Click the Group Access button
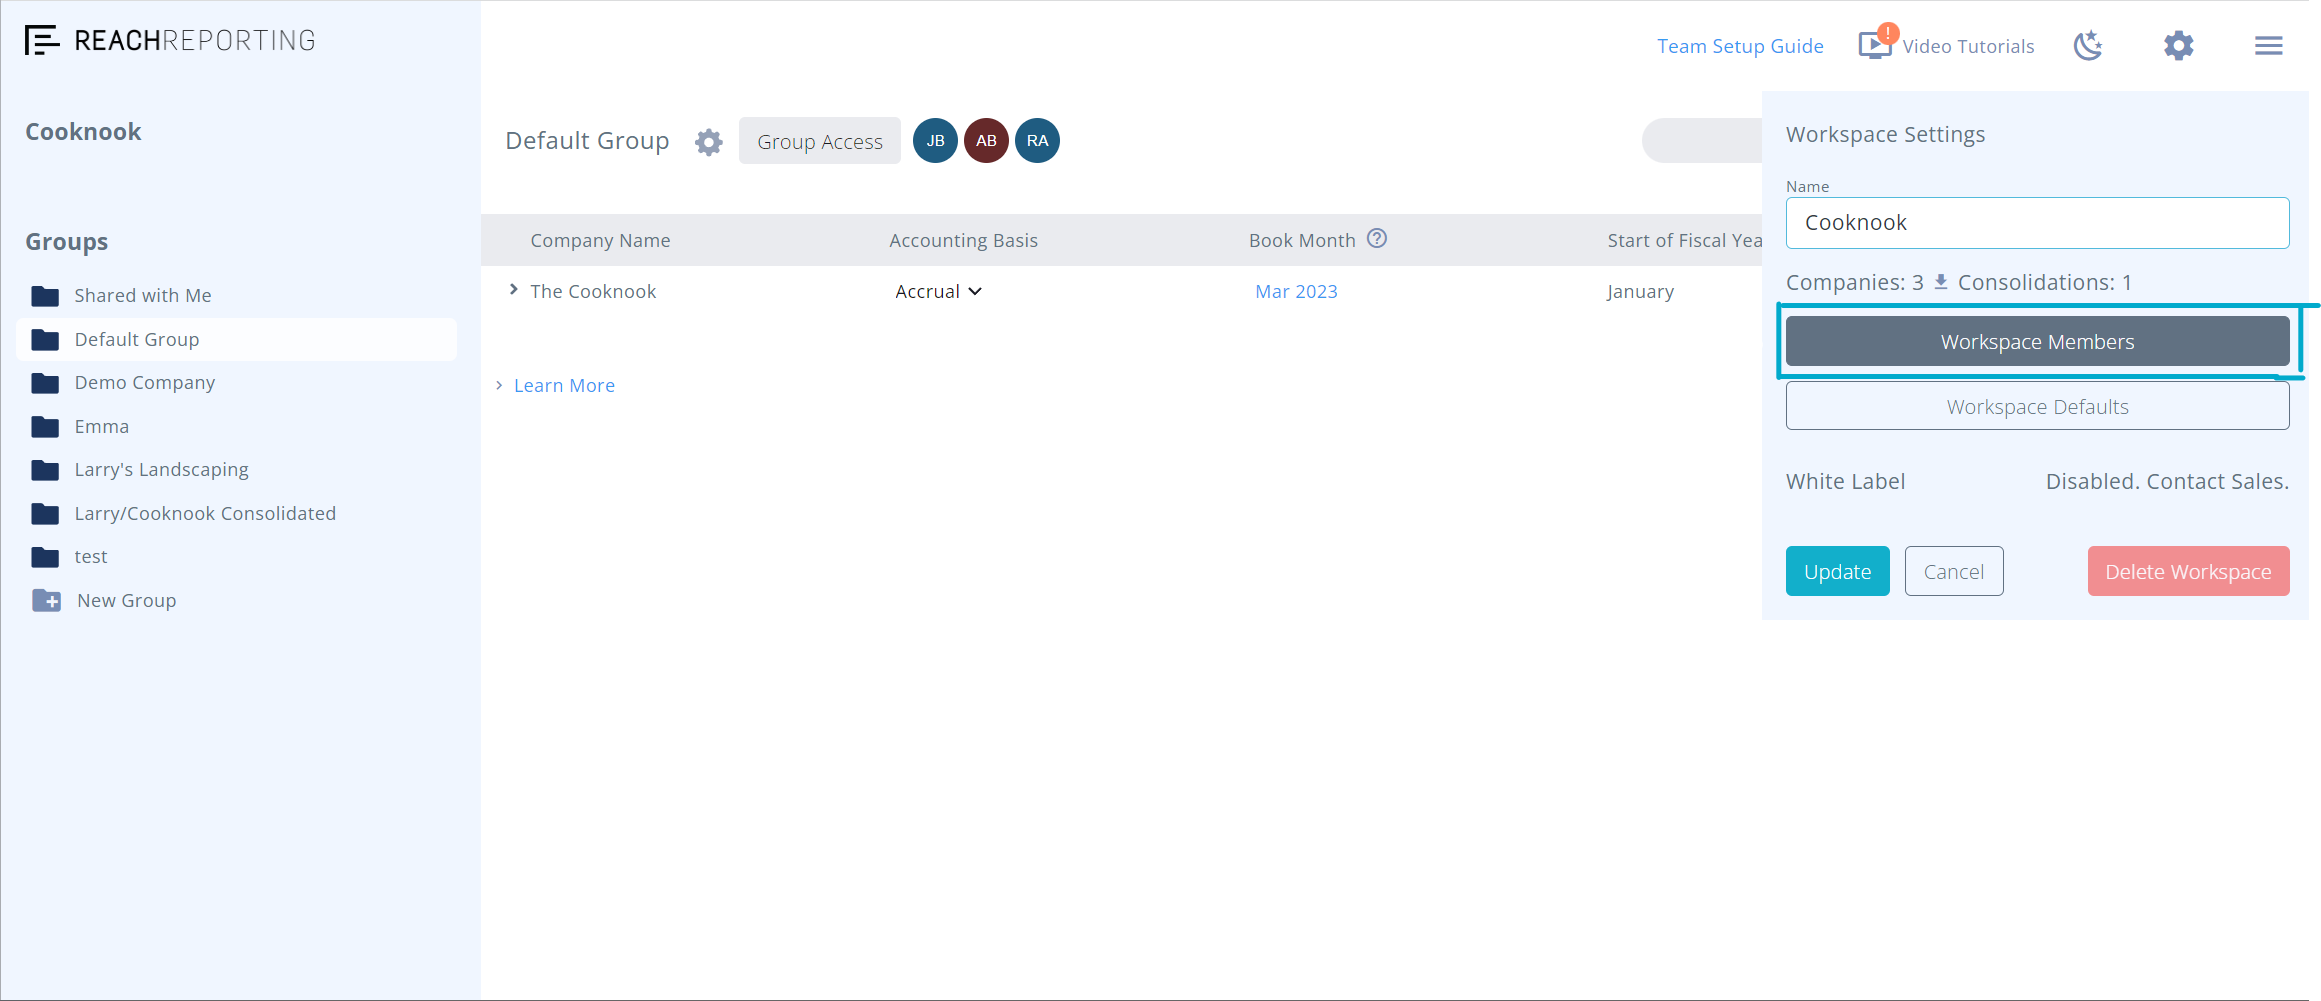 (820, 141)
